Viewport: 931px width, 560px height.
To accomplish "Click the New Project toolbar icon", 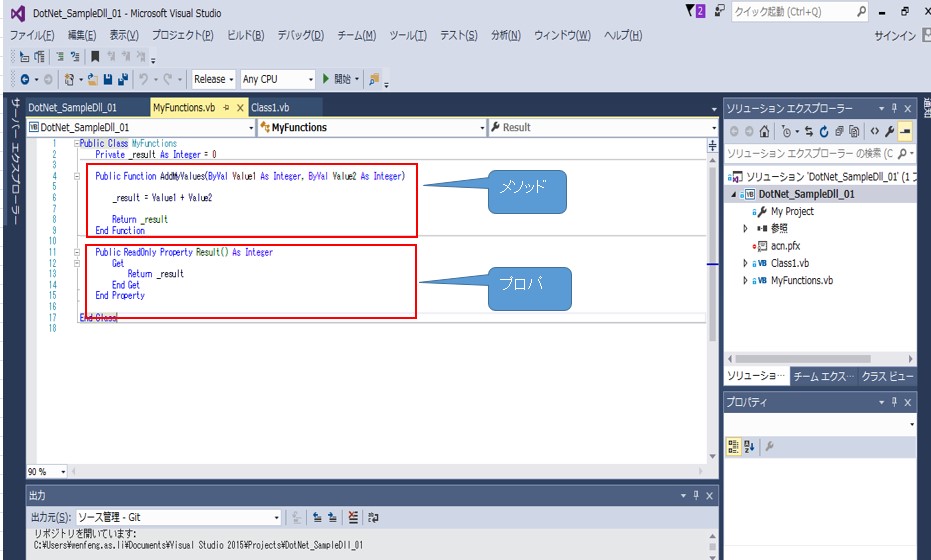I will 69,79.
